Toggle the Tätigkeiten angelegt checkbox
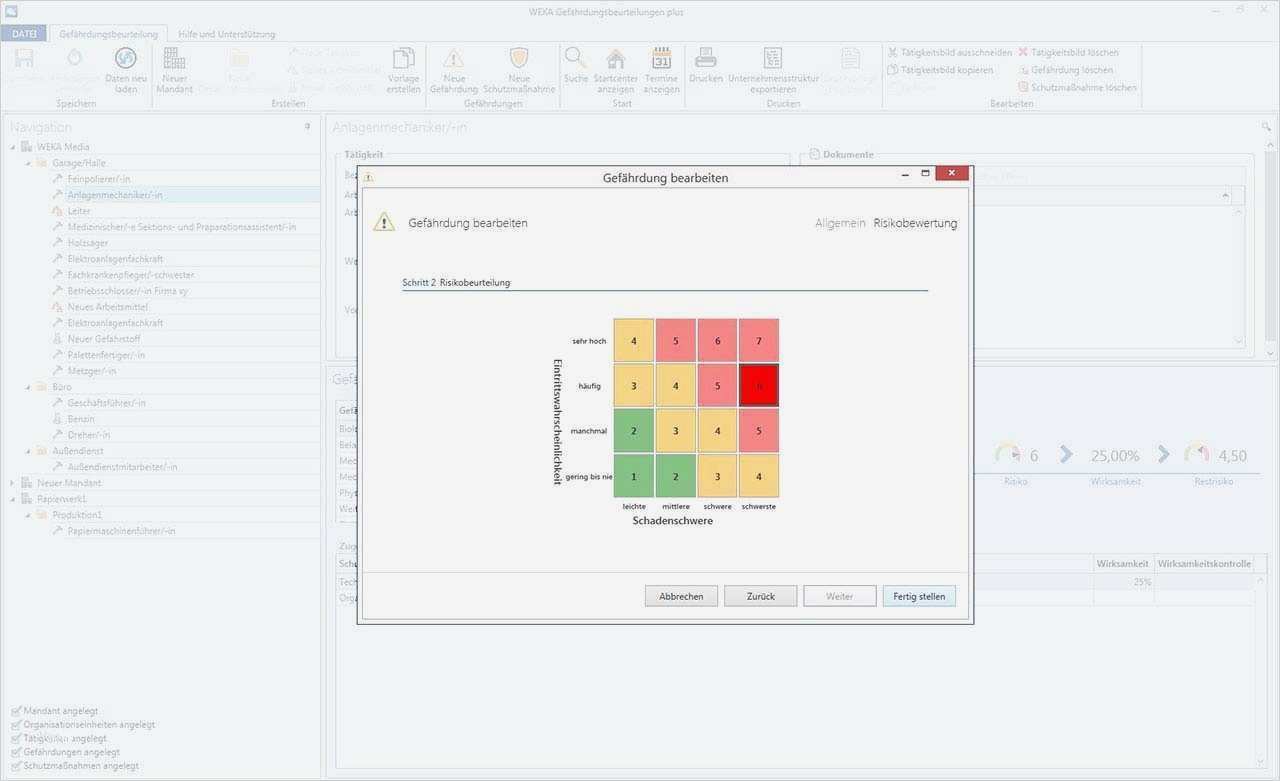 point(16,739)
